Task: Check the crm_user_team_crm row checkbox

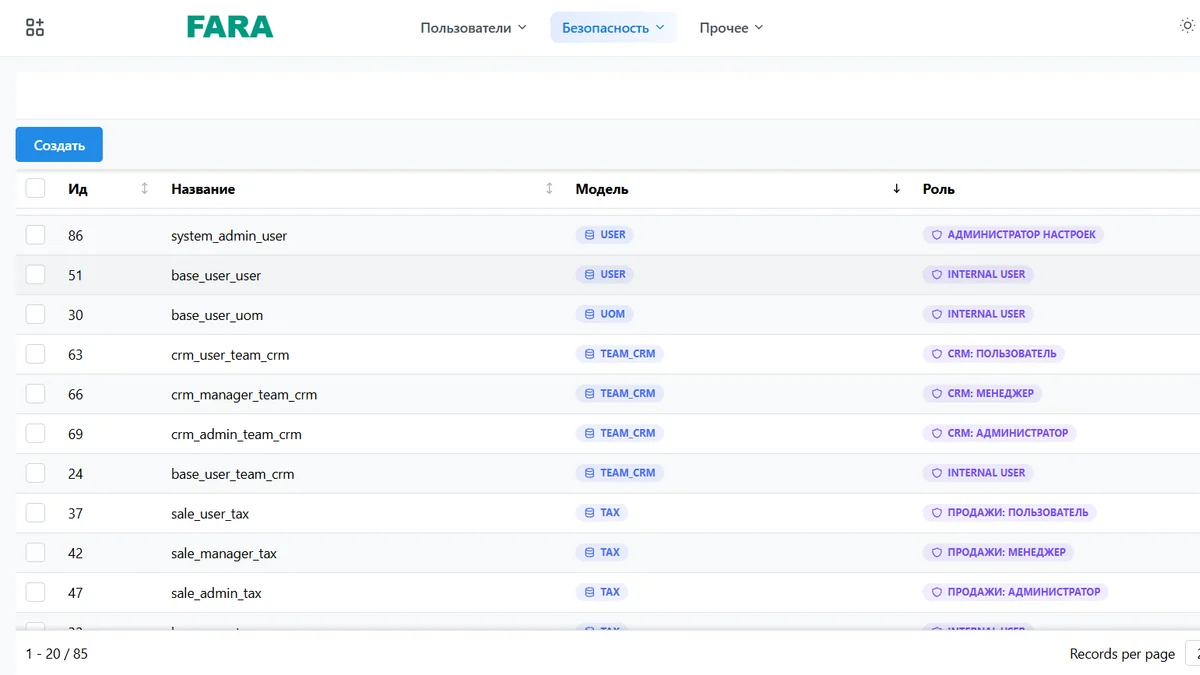Action: 35,354
